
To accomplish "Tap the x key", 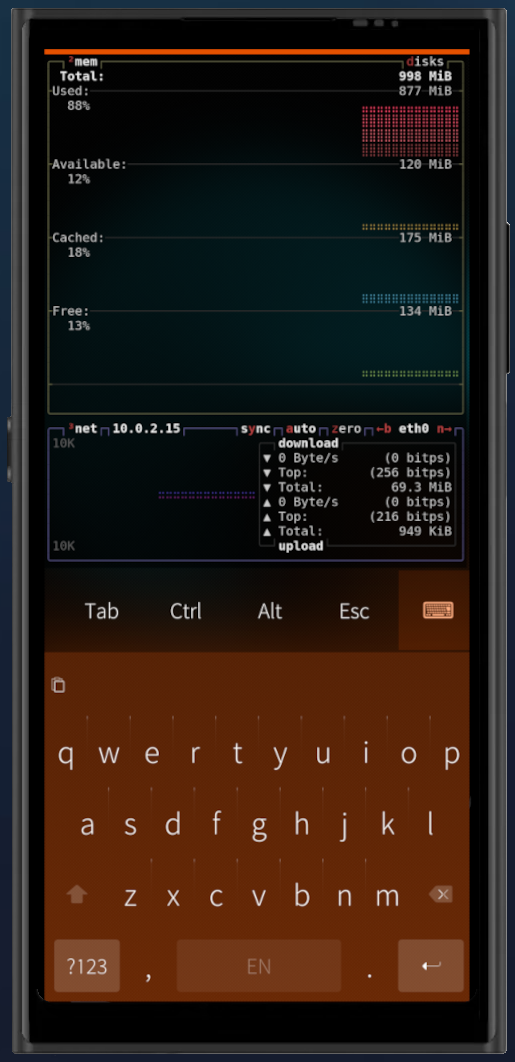I will [173, 896].
